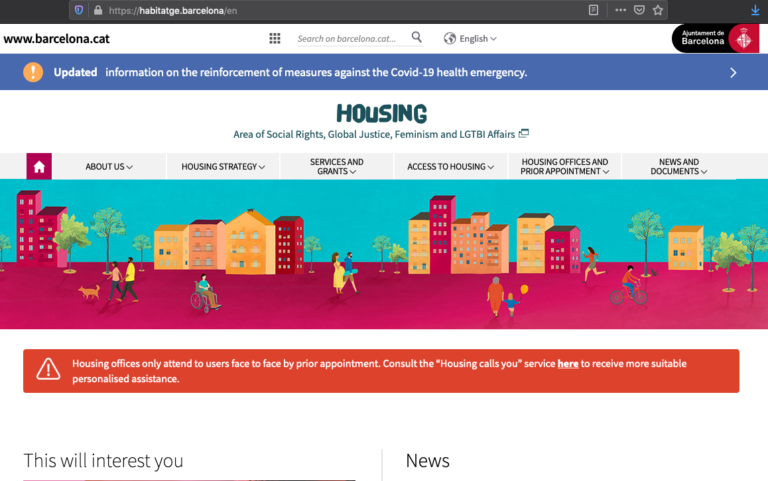Viewport: 768px width, 481px height.
Task: Toggle reader view icon in address bar
Action: coord(593,10)
